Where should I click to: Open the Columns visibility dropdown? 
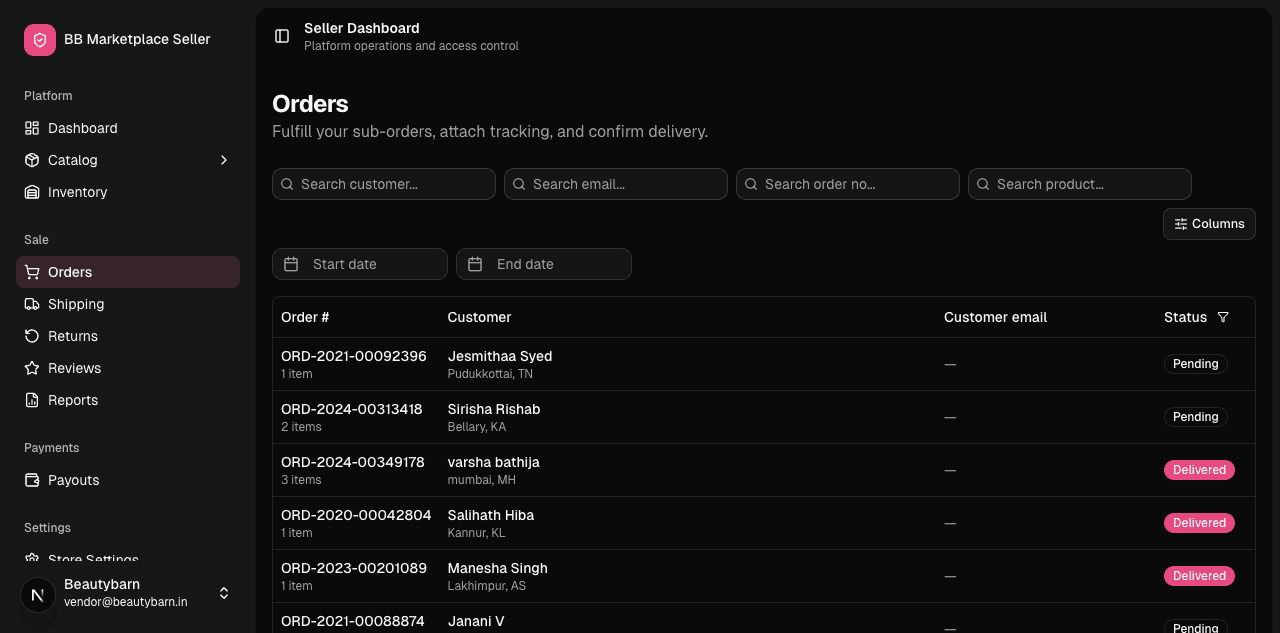pos(1209,224)
